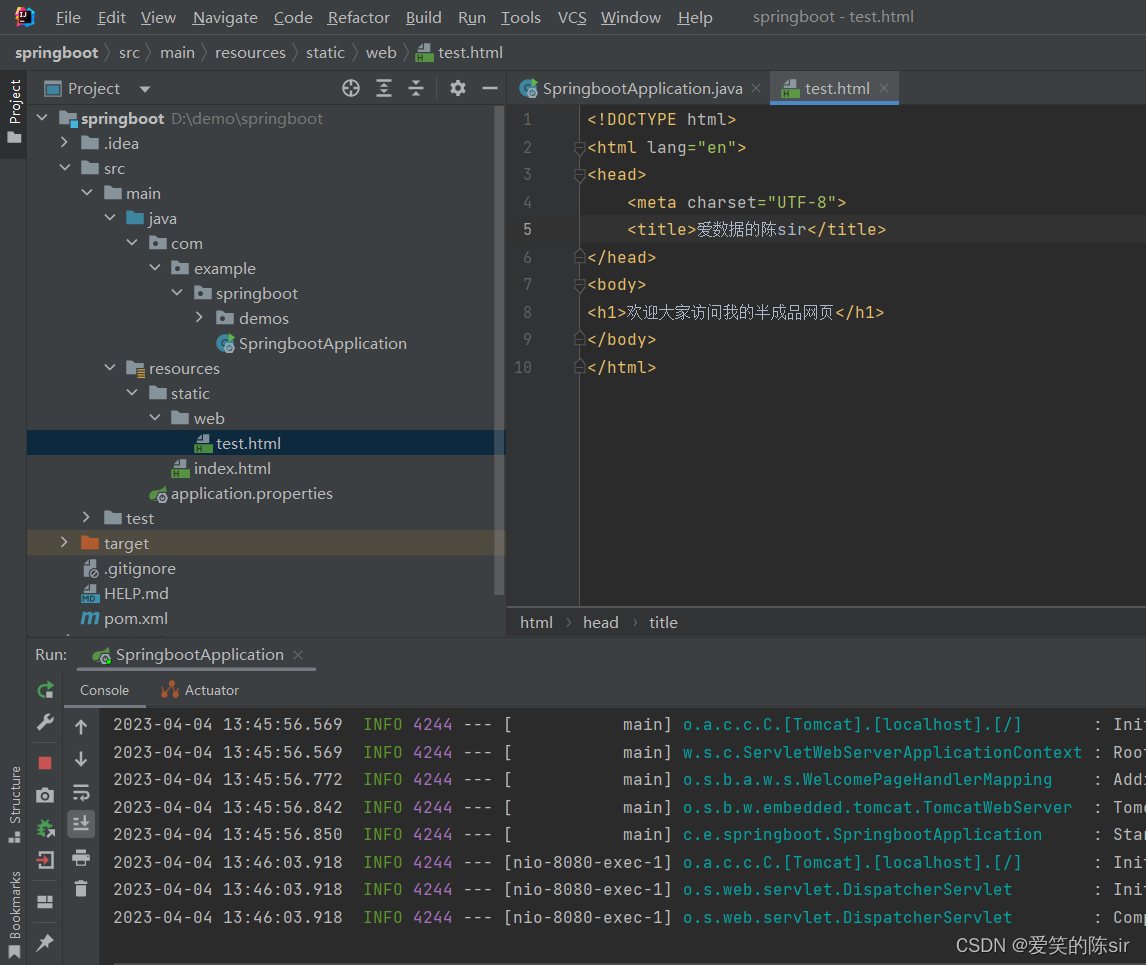Toggle soft-wrap in the console
This screenshot has height=965, width=1146.
pyautogui.click(x=81, y=792)
